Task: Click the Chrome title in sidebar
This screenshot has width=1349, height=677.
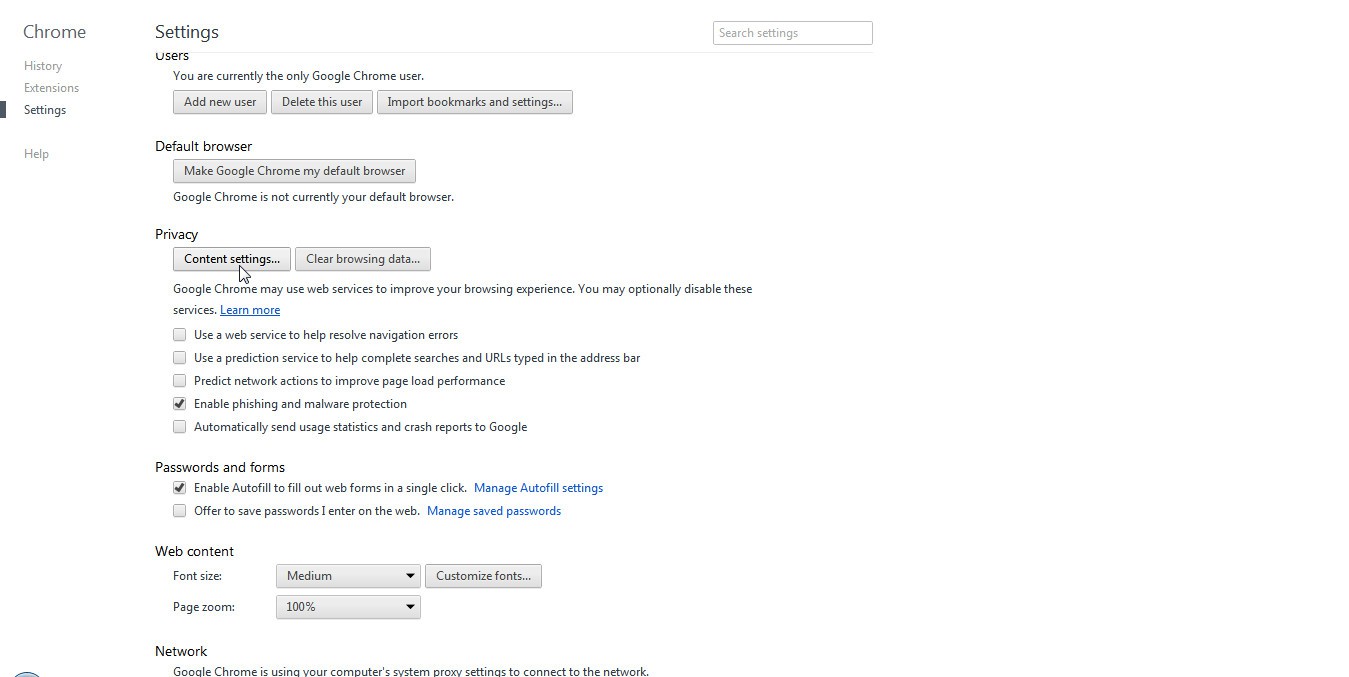Action: (x=54, y=32)
